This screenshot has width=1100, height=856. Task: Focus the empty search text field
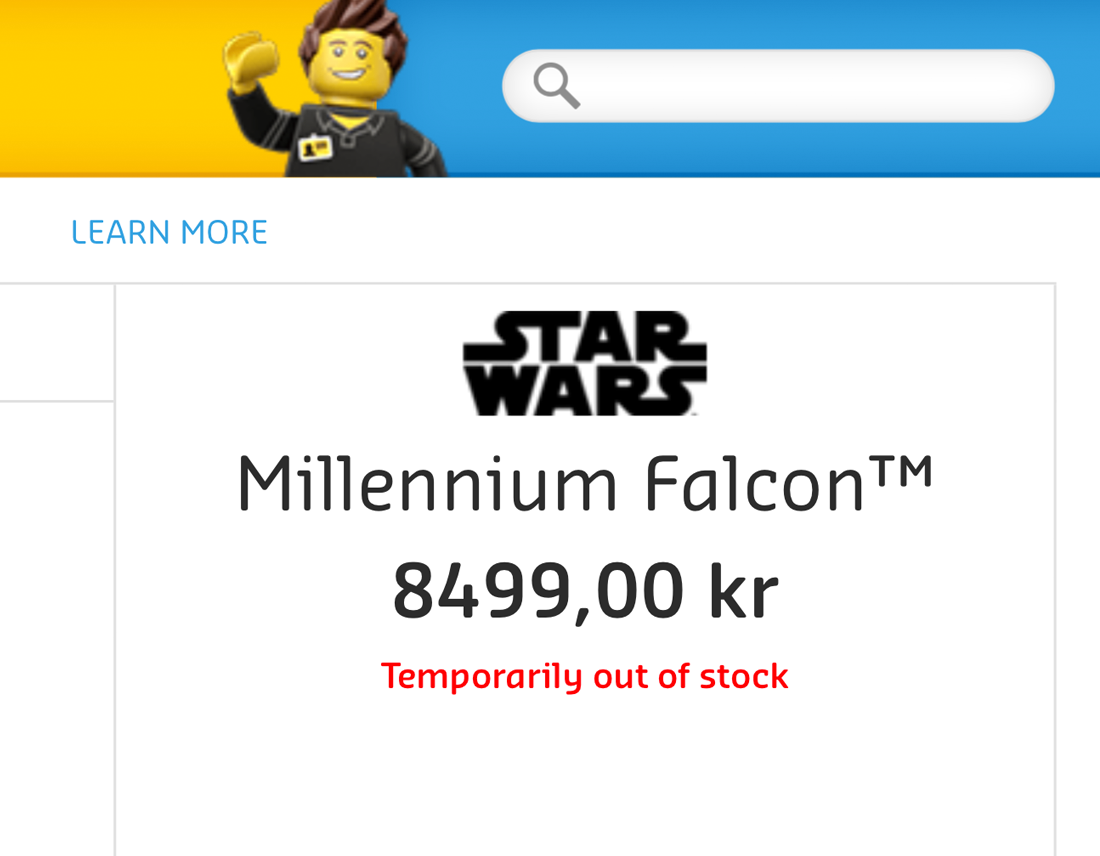778,86
